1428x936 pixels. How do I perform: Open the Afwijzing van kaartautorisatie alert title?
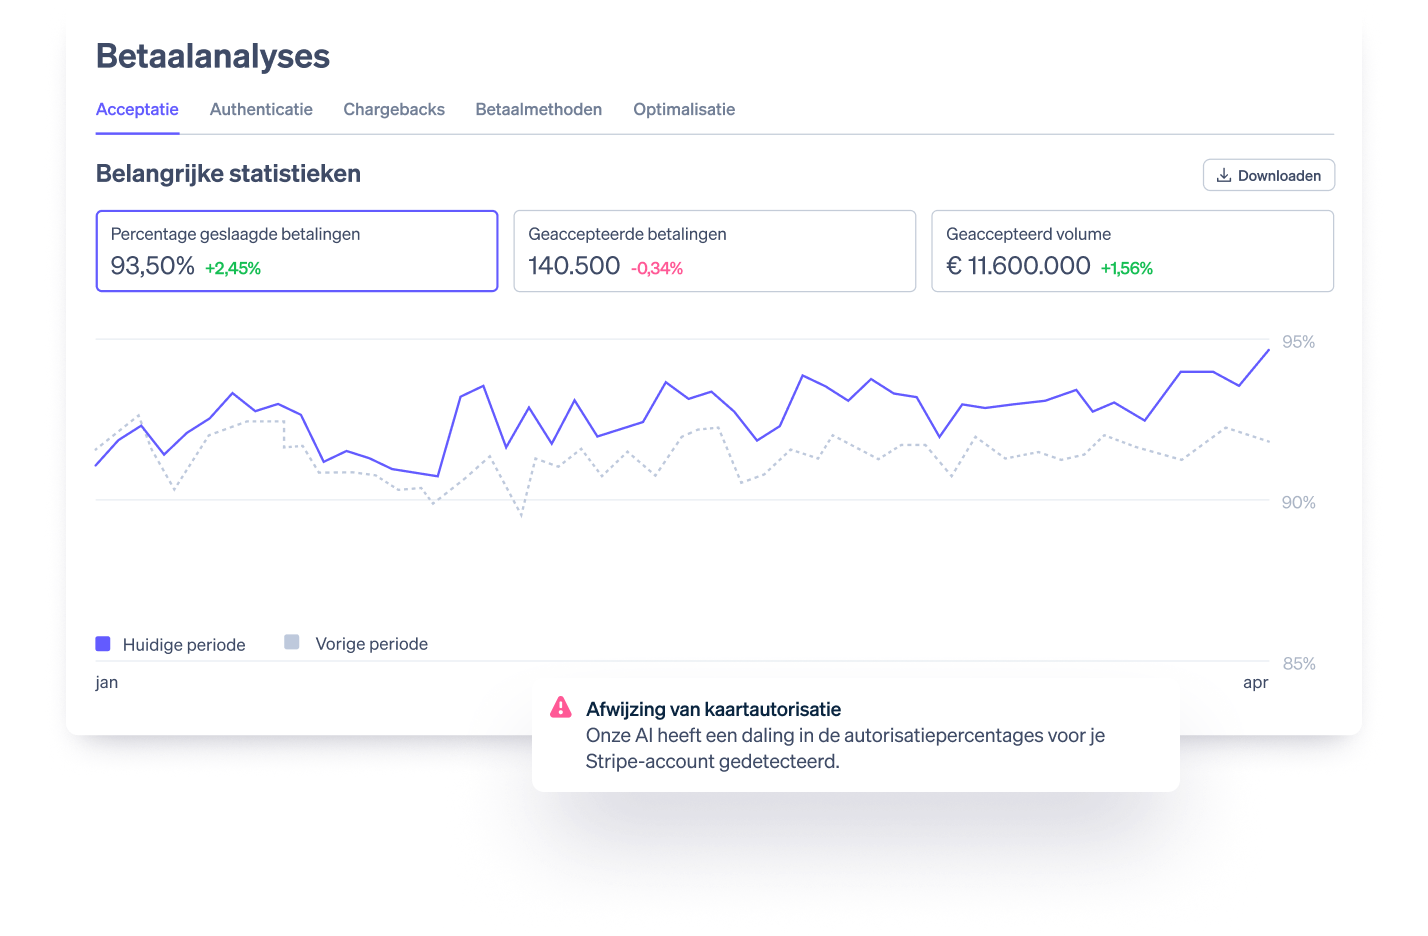(x=713, y=709)
